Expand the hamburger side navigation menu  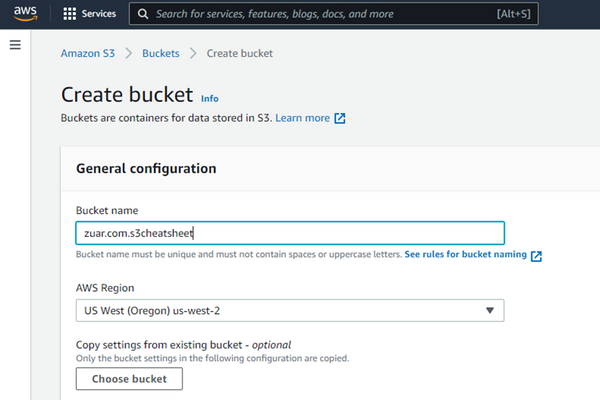[15, 46]
